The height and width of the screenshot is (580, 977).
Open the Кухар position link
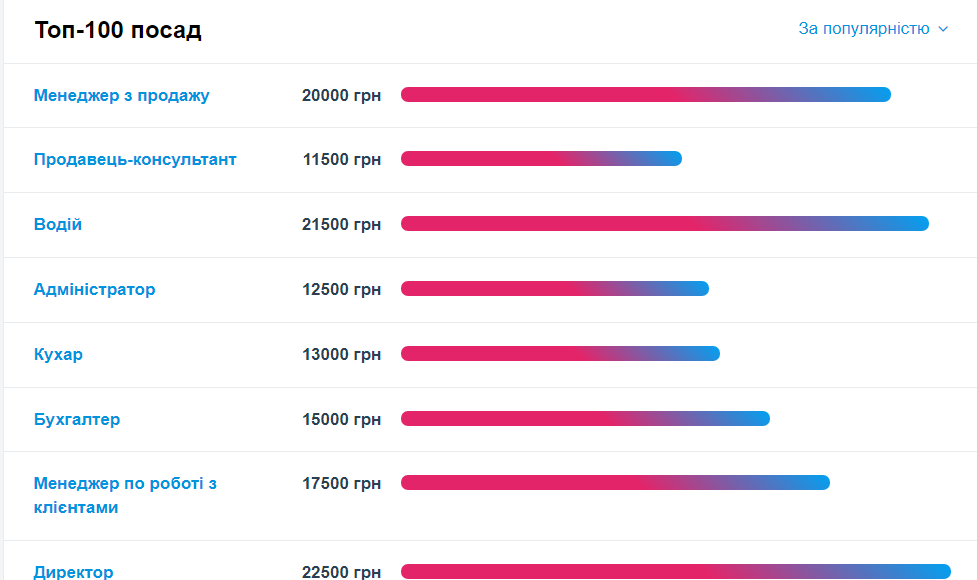point(58,354)
